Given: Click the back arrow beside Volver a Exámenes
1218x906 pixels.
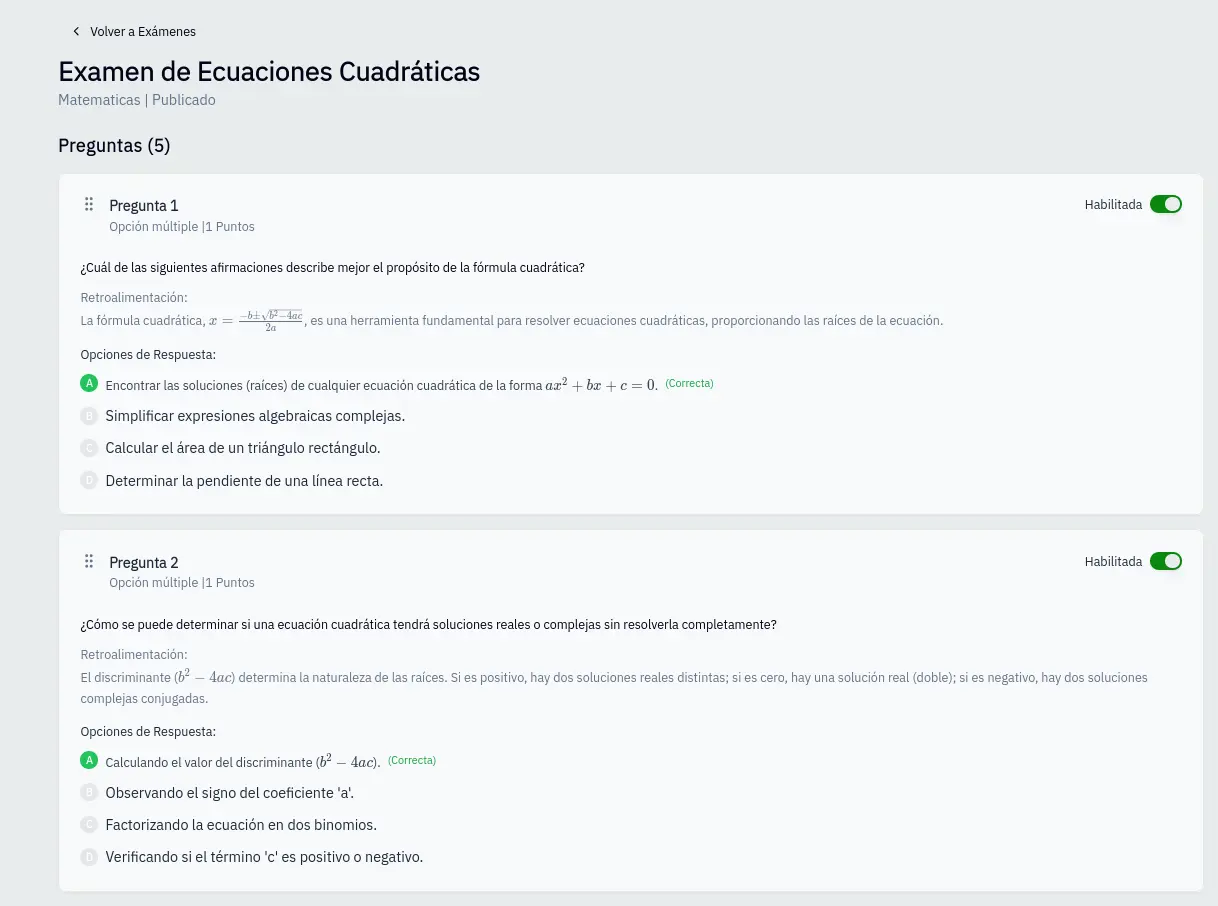Looking at the screenshot, I should (76, 32).
